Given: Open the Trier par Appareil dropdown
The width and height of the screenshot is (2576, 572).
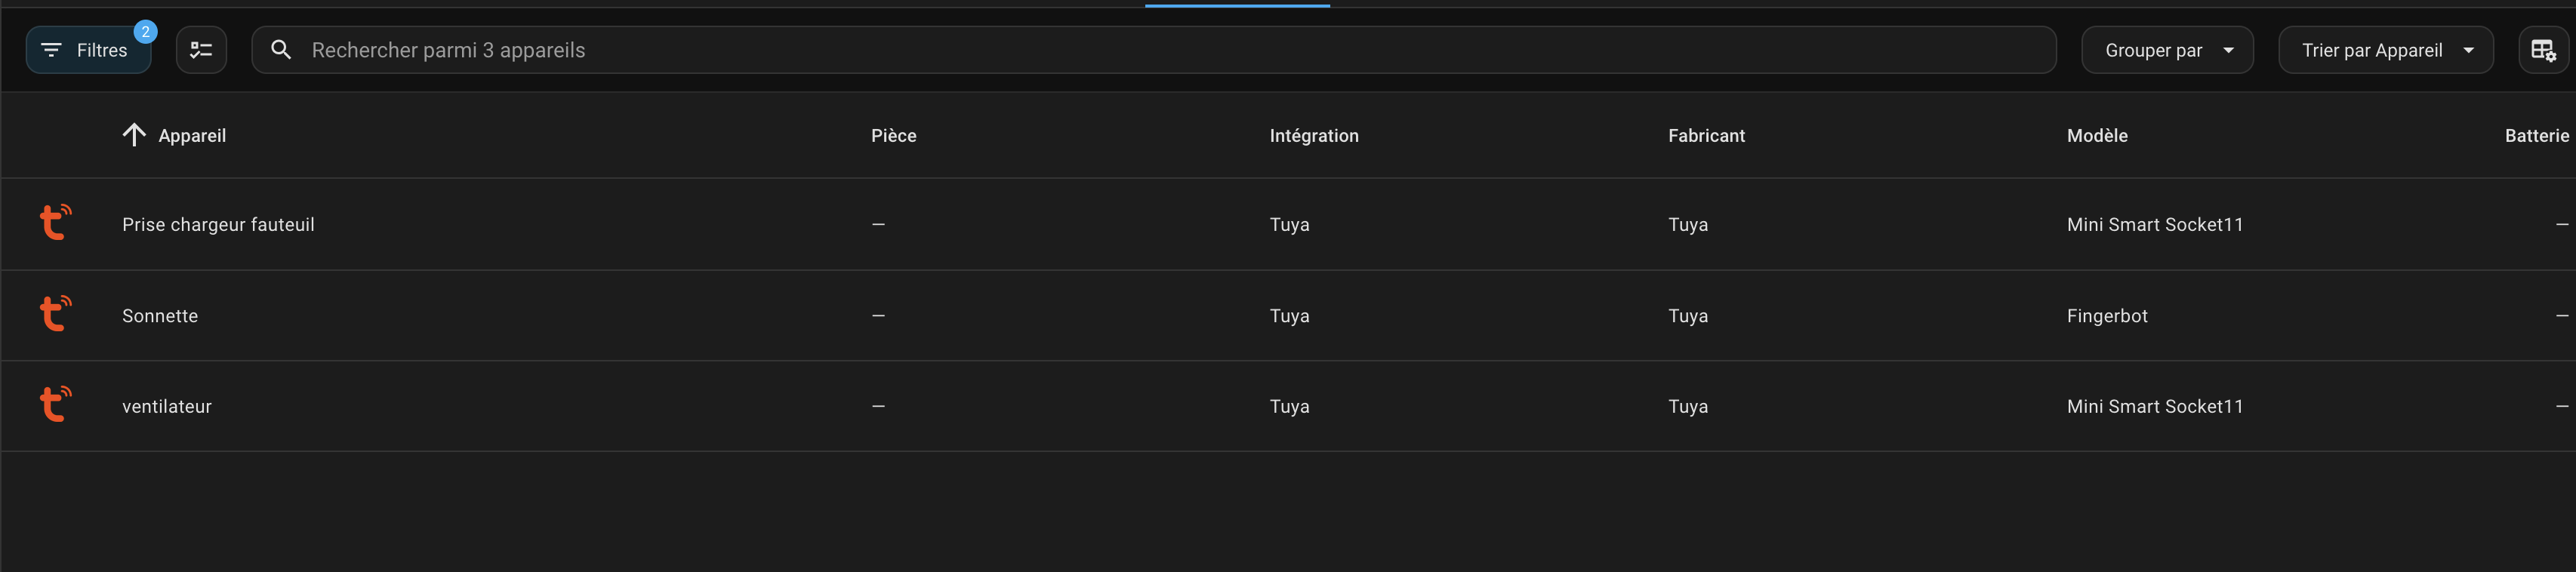Looking at the screenshot, I should [2385, 50].
